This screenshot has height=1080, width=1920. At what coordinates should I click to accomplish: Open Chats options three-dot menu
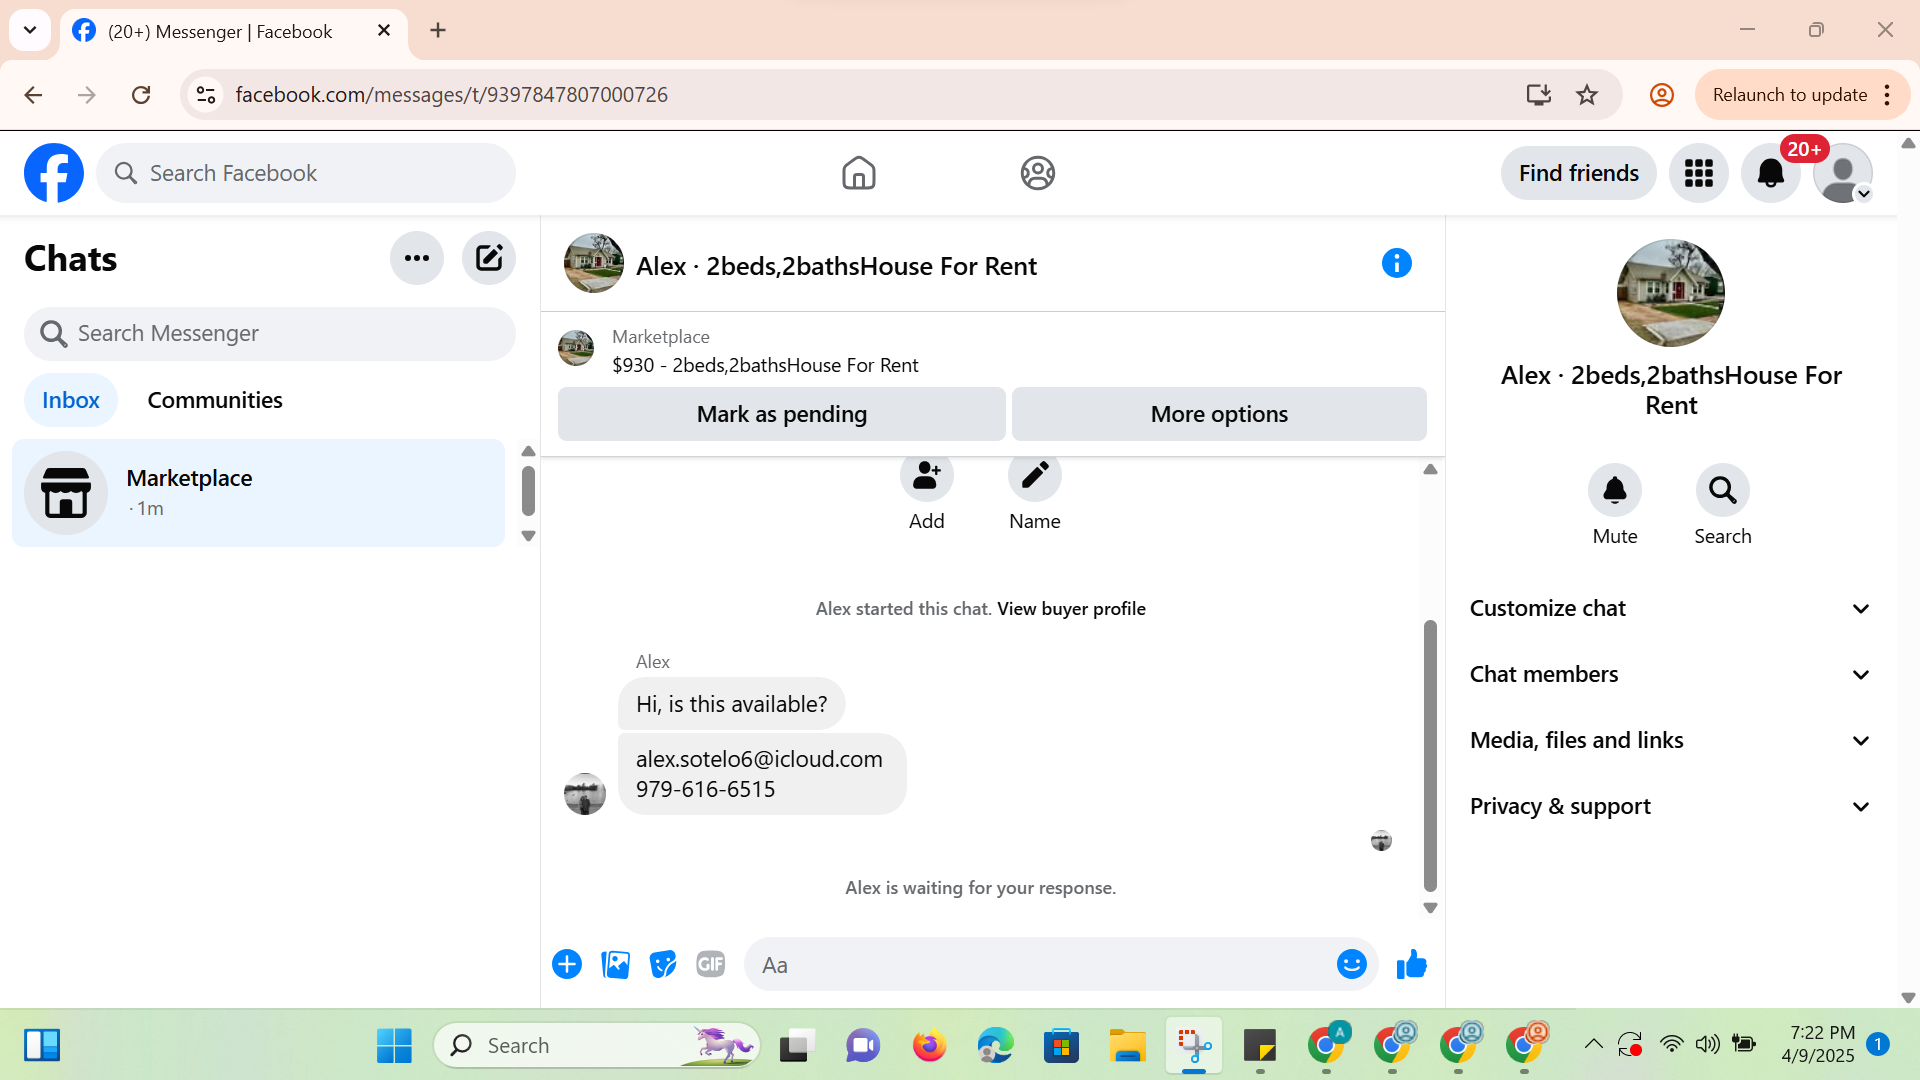(417, 258)
